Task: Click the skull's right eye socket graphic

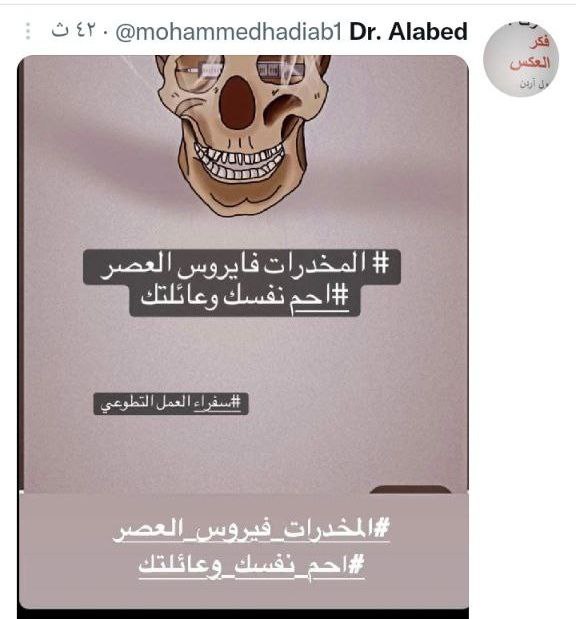Action: click(x=281, y=70)
